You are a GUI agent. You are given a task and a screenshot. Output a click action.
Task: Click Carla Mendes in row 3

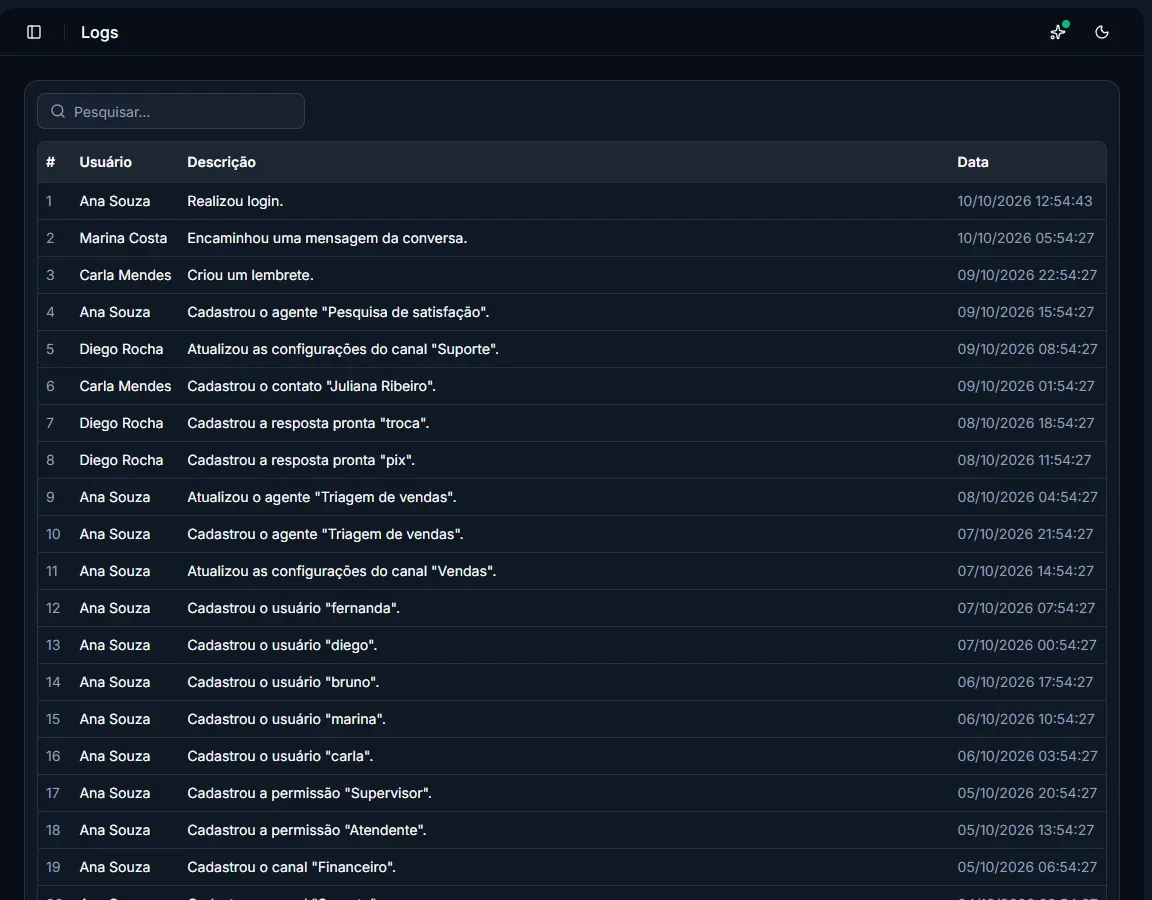point(125,276)
